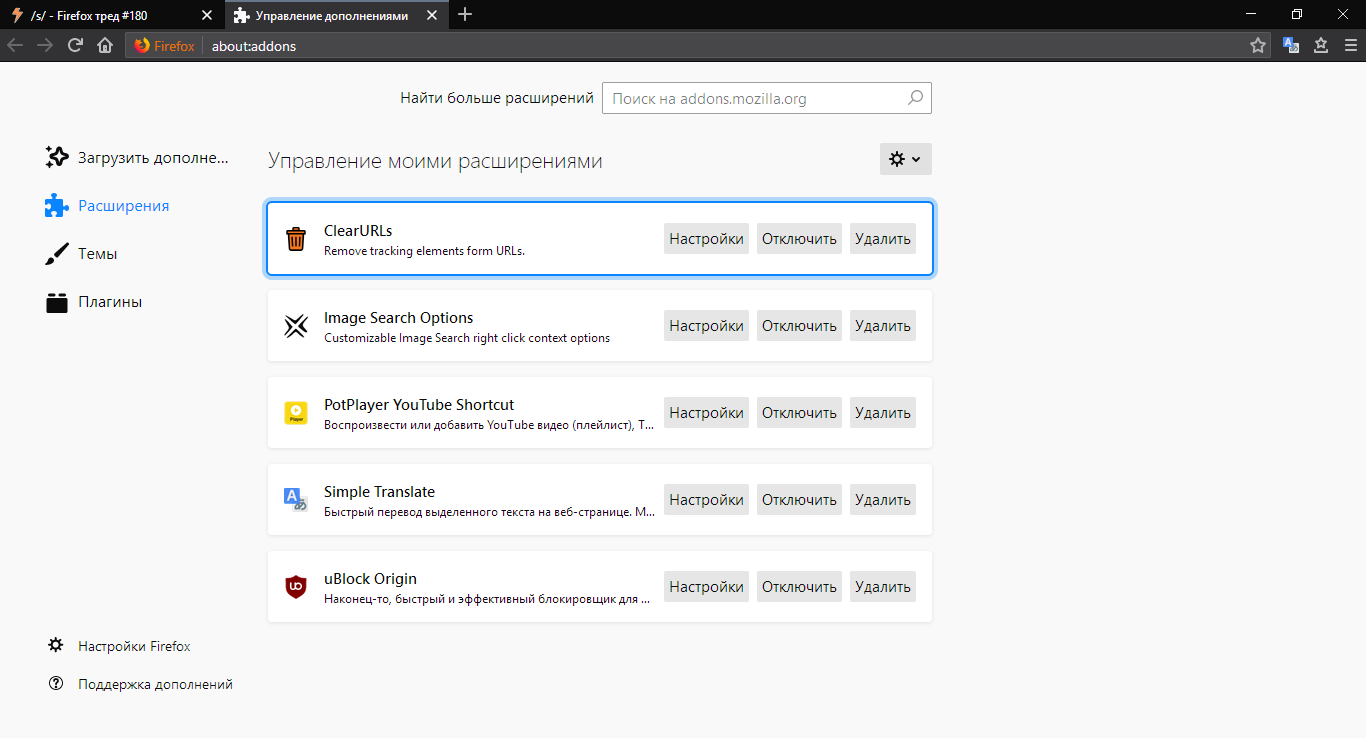Click the back navigation arrow
This screenshot has width=1366, height=738.
(x=15, y=45)
